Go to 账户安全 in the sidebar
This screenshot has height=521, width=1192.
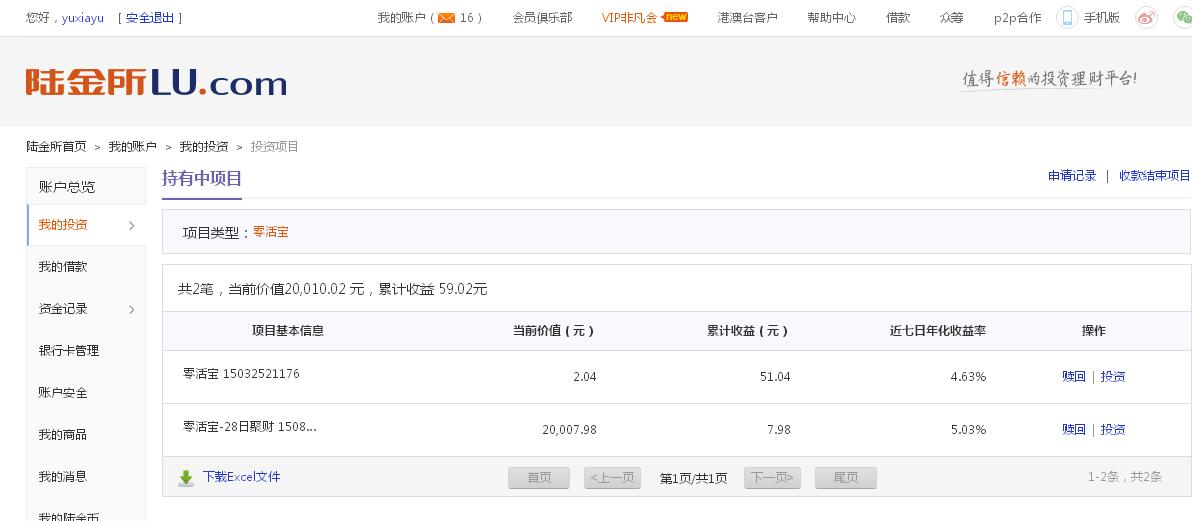coord(63,392)
